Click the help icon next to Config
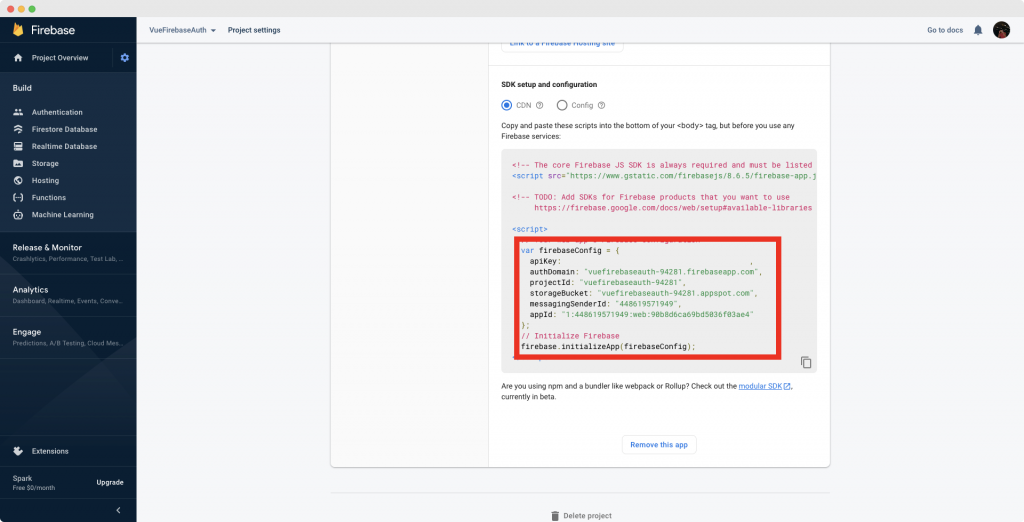Image resolution: width=1024 pixels, height=522 pixels. [601, 105]
